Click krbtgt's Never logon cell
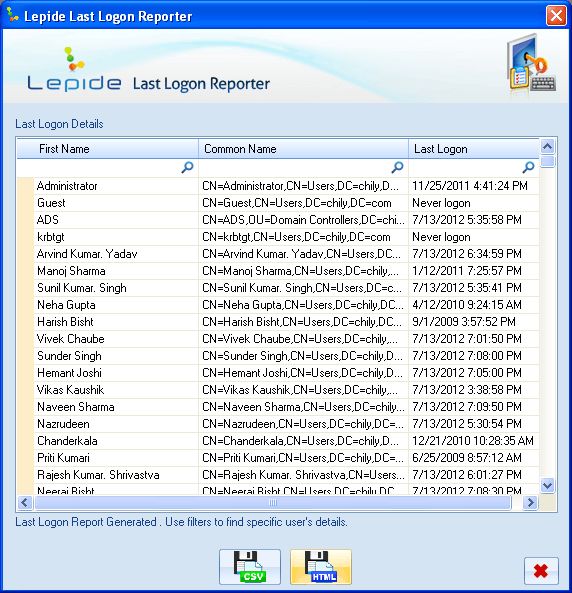Viewport: 572px width, 593px height. [x=474, y=237]
